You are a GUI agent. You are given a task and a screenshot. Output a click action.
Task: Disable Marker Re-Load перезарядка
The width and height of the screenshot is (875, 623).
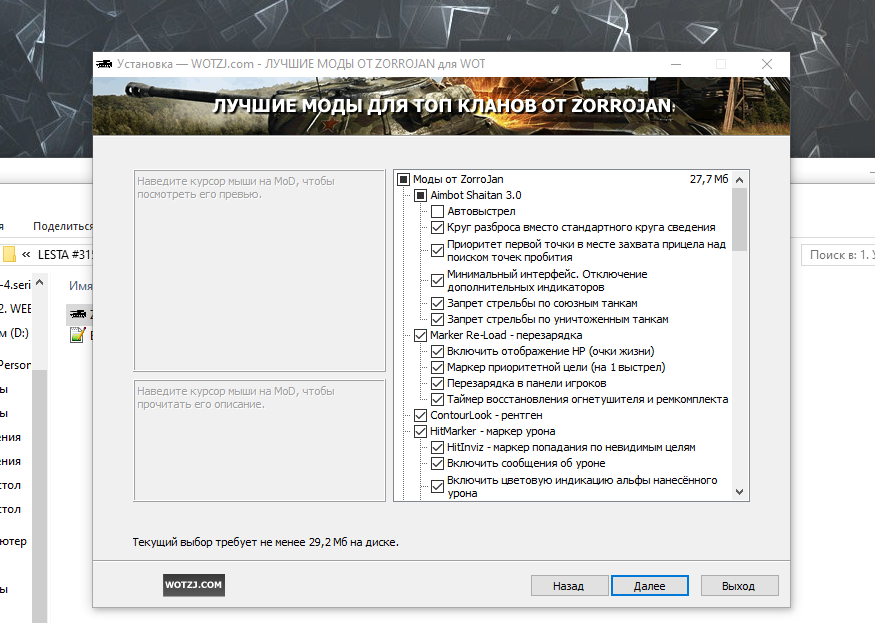[x=420, y=336]
